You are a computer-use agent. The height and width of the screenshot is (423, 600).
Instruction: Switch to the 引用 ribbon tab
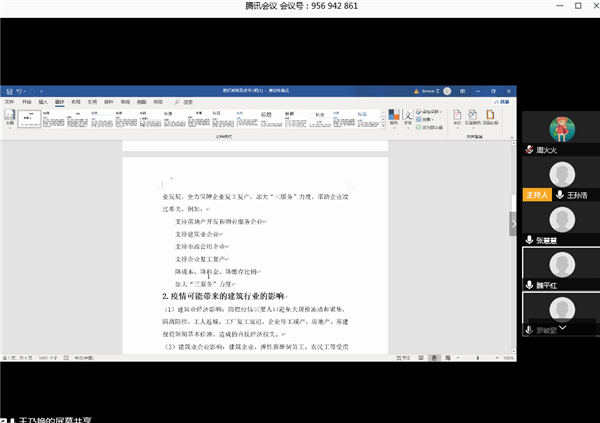pos(92,102)
